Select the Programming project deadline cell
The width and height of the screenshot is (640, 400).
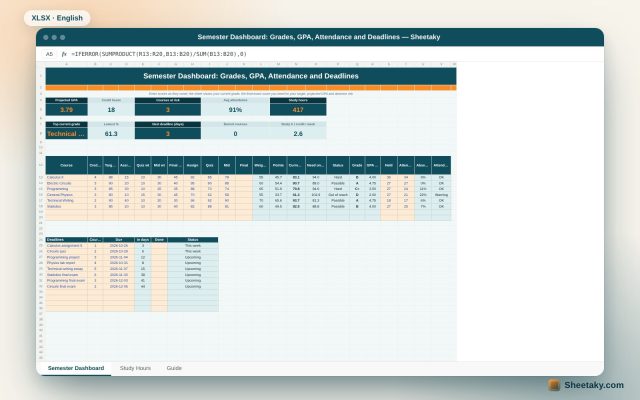pos(67,258)
